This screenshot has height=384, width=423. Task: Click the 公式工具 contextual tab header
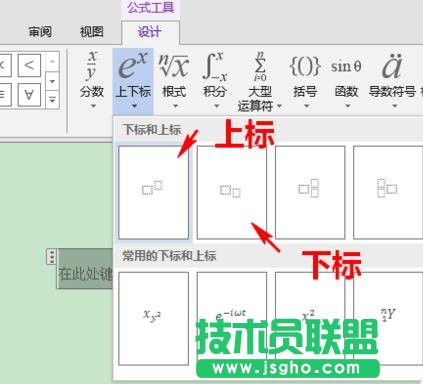click(x=151, y=8)
